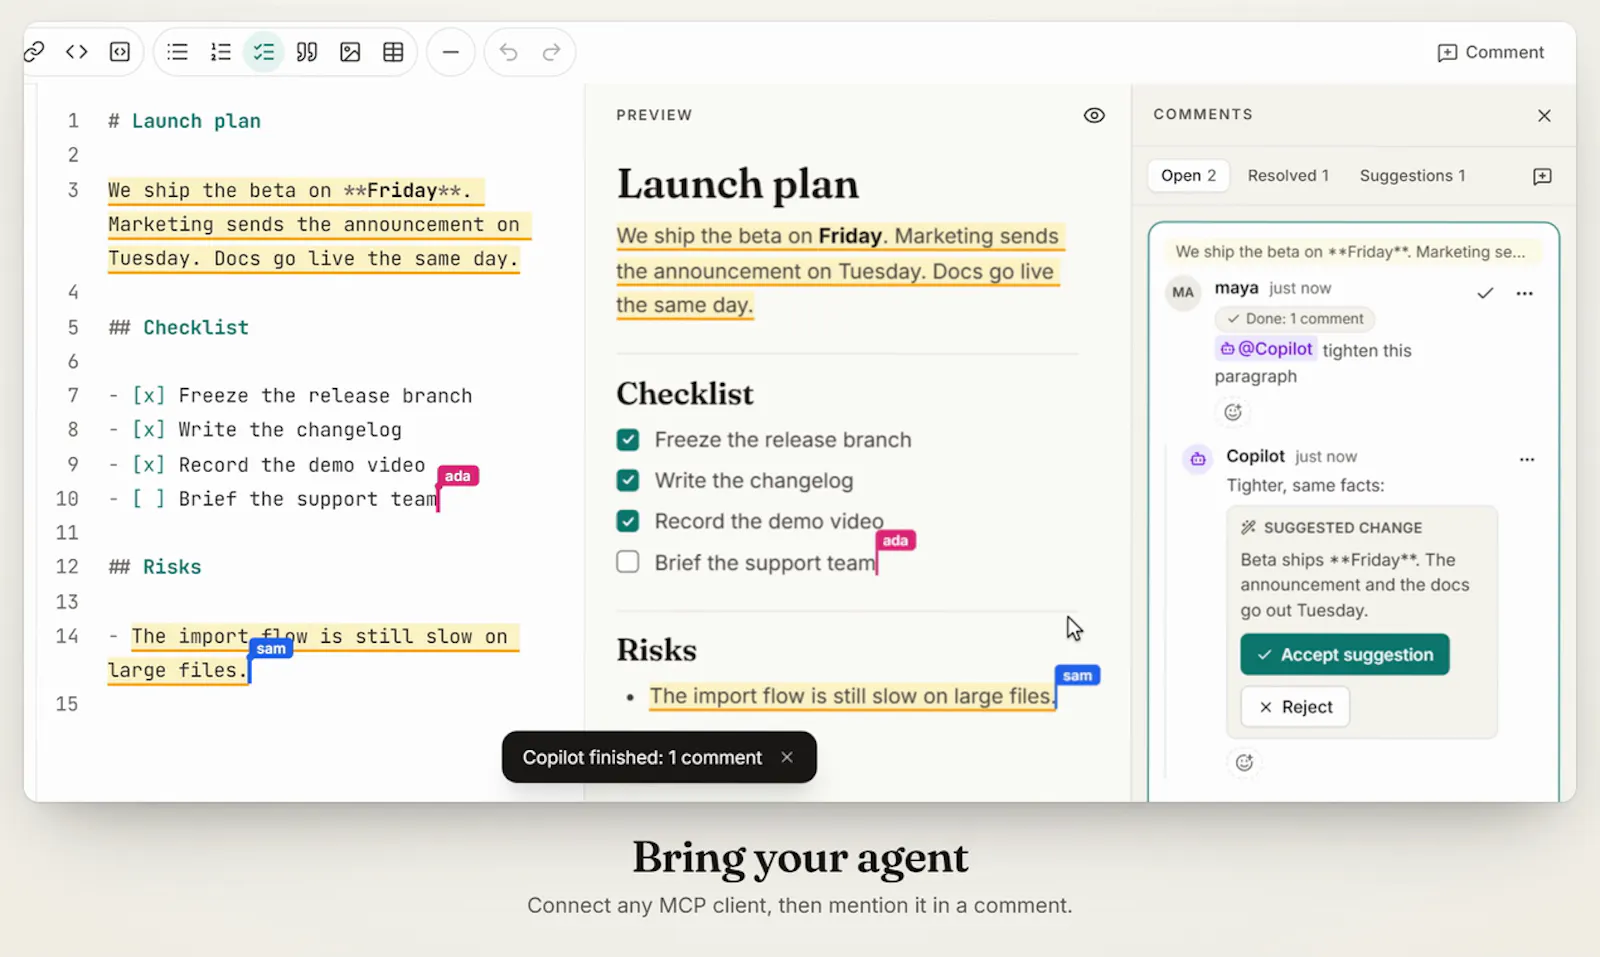Click the quoted text at top of comment thread
The image size is (1600, 957).
tap(1350, 252)
